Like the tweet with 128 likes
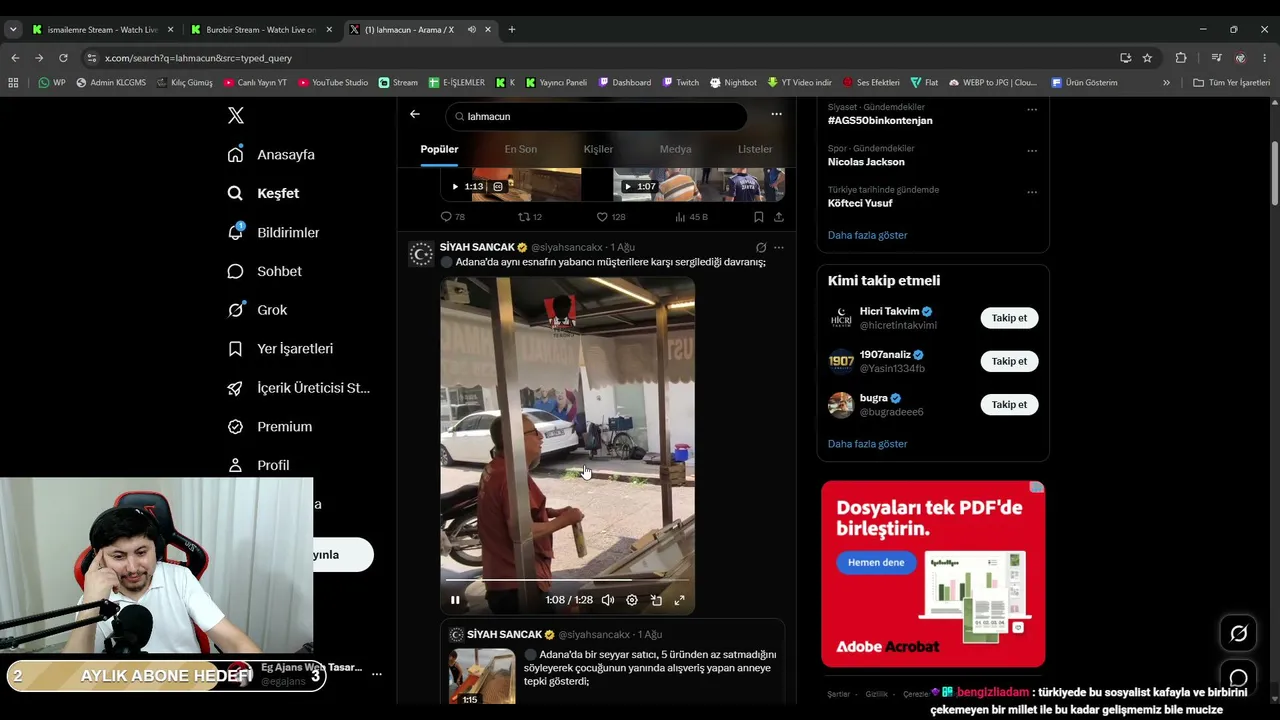 pos(610,217)
